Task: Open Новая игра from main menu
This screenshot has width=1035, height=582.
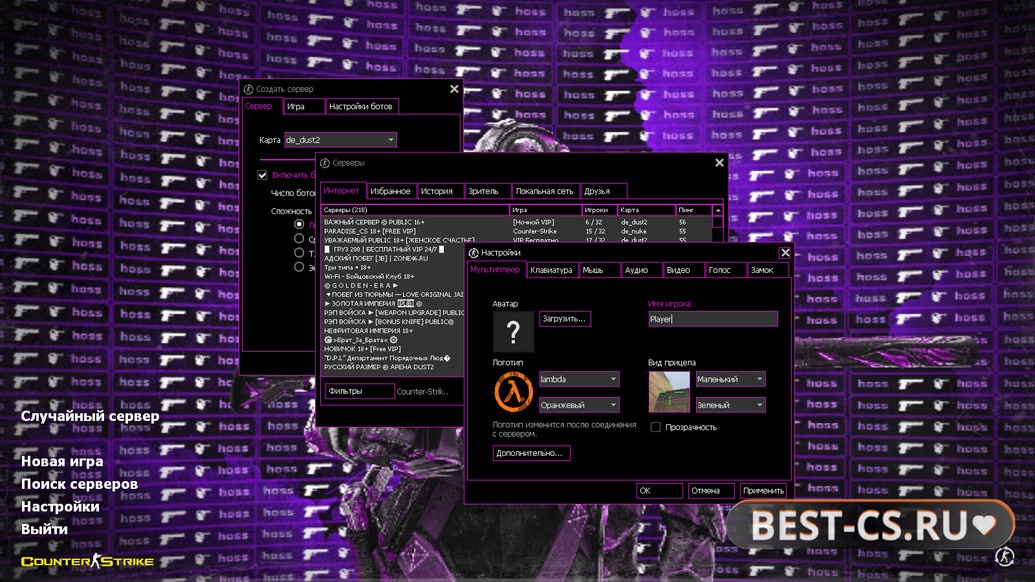Action: [62, 461]
